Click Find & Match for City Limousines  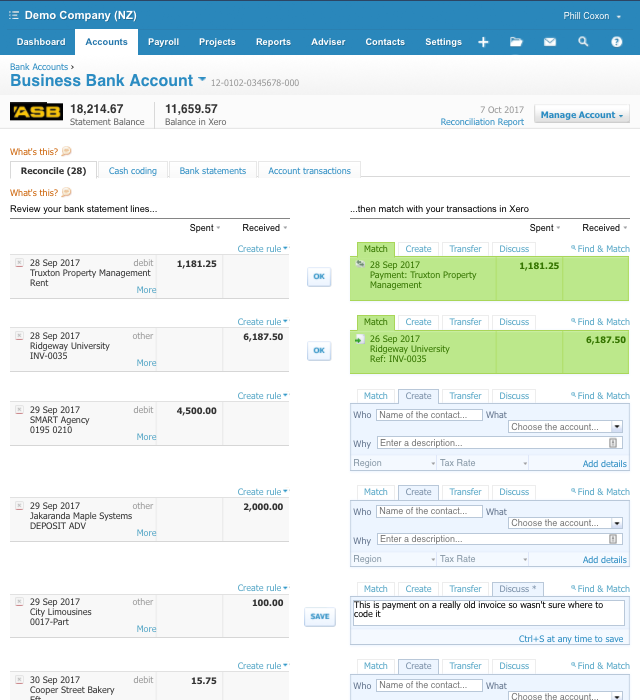[600, 589]
